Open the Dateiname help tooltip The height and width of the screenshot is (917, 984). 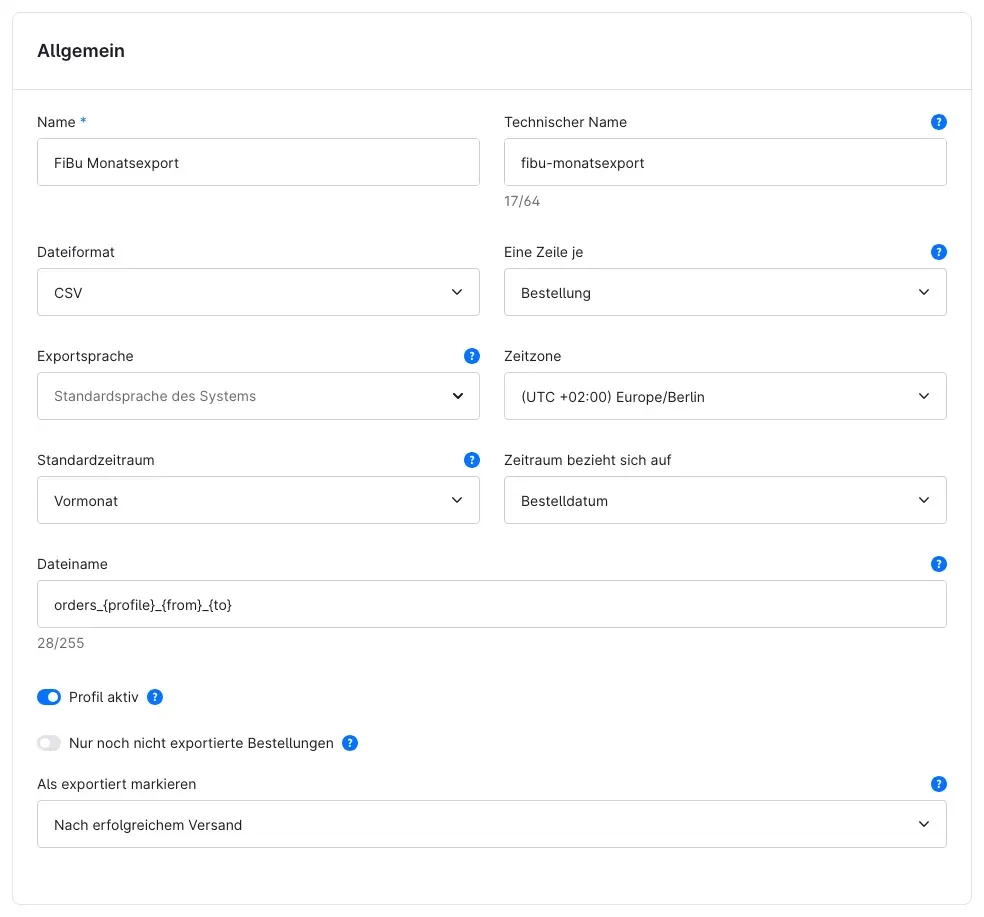click(x=938, y=564)
